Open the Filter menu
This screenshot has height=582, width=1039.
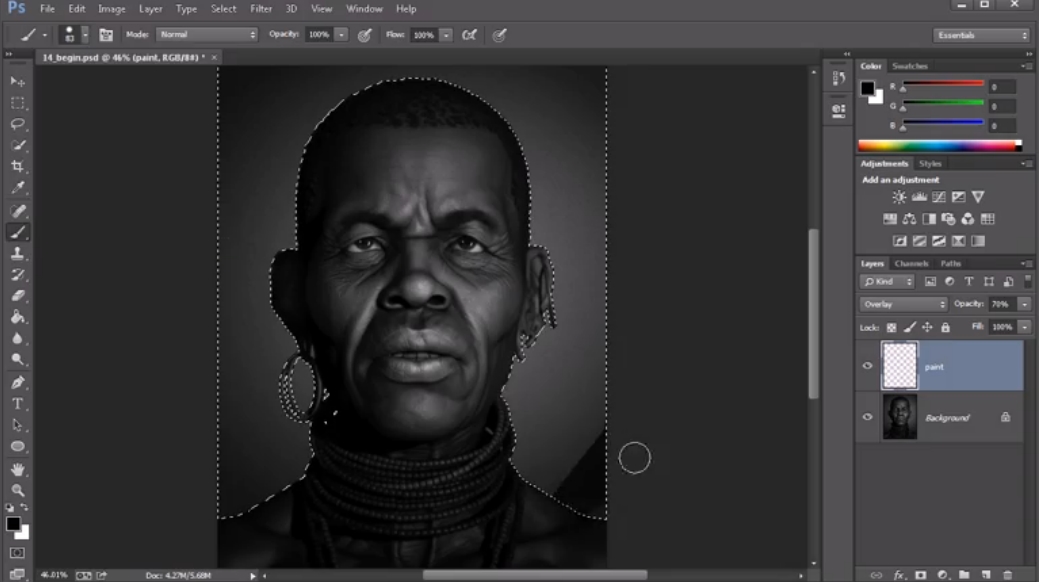[261, 9]
